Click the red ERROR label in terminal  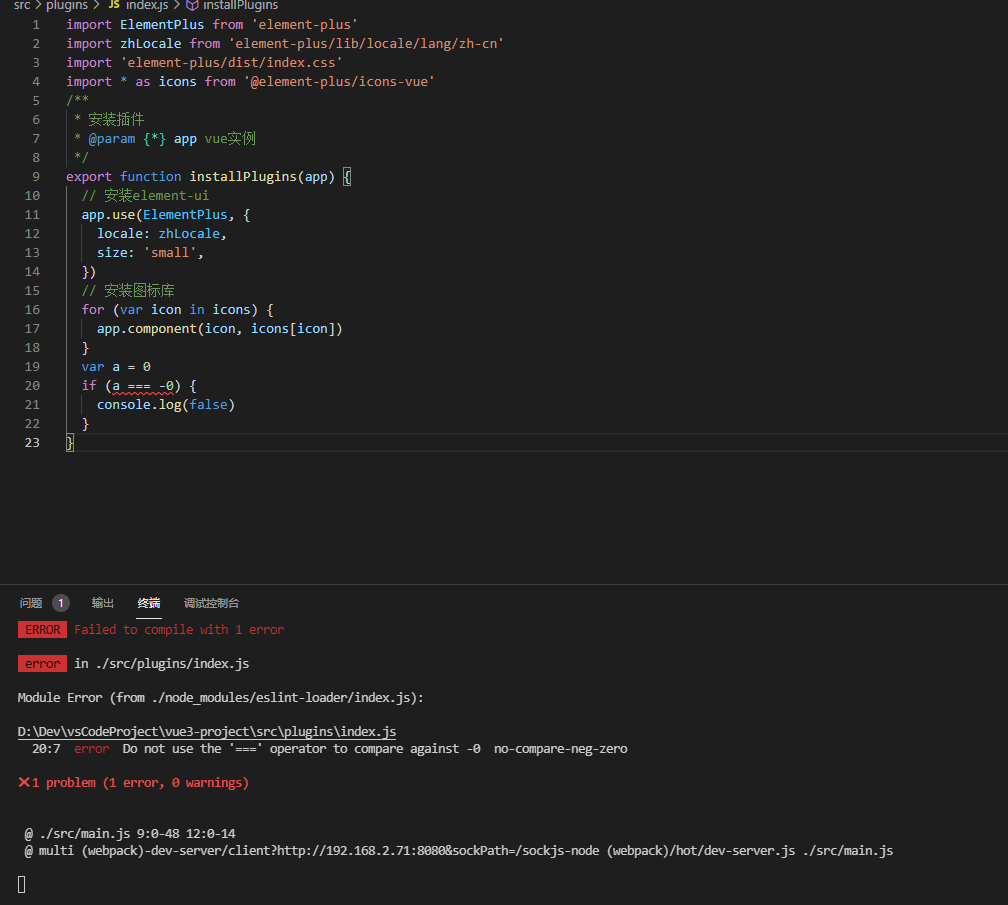pyautogui.click(x=42, y=630)
